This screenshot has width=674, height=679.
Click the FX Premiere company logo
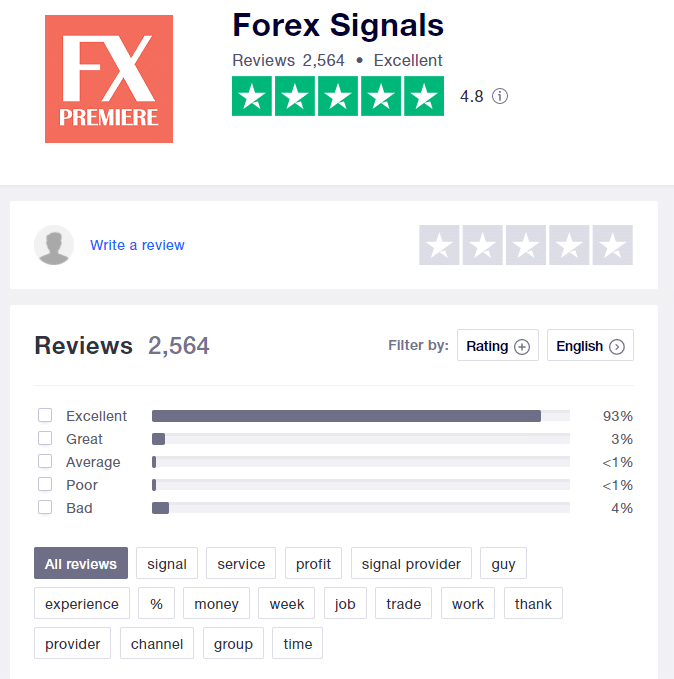tap(109, 79)
